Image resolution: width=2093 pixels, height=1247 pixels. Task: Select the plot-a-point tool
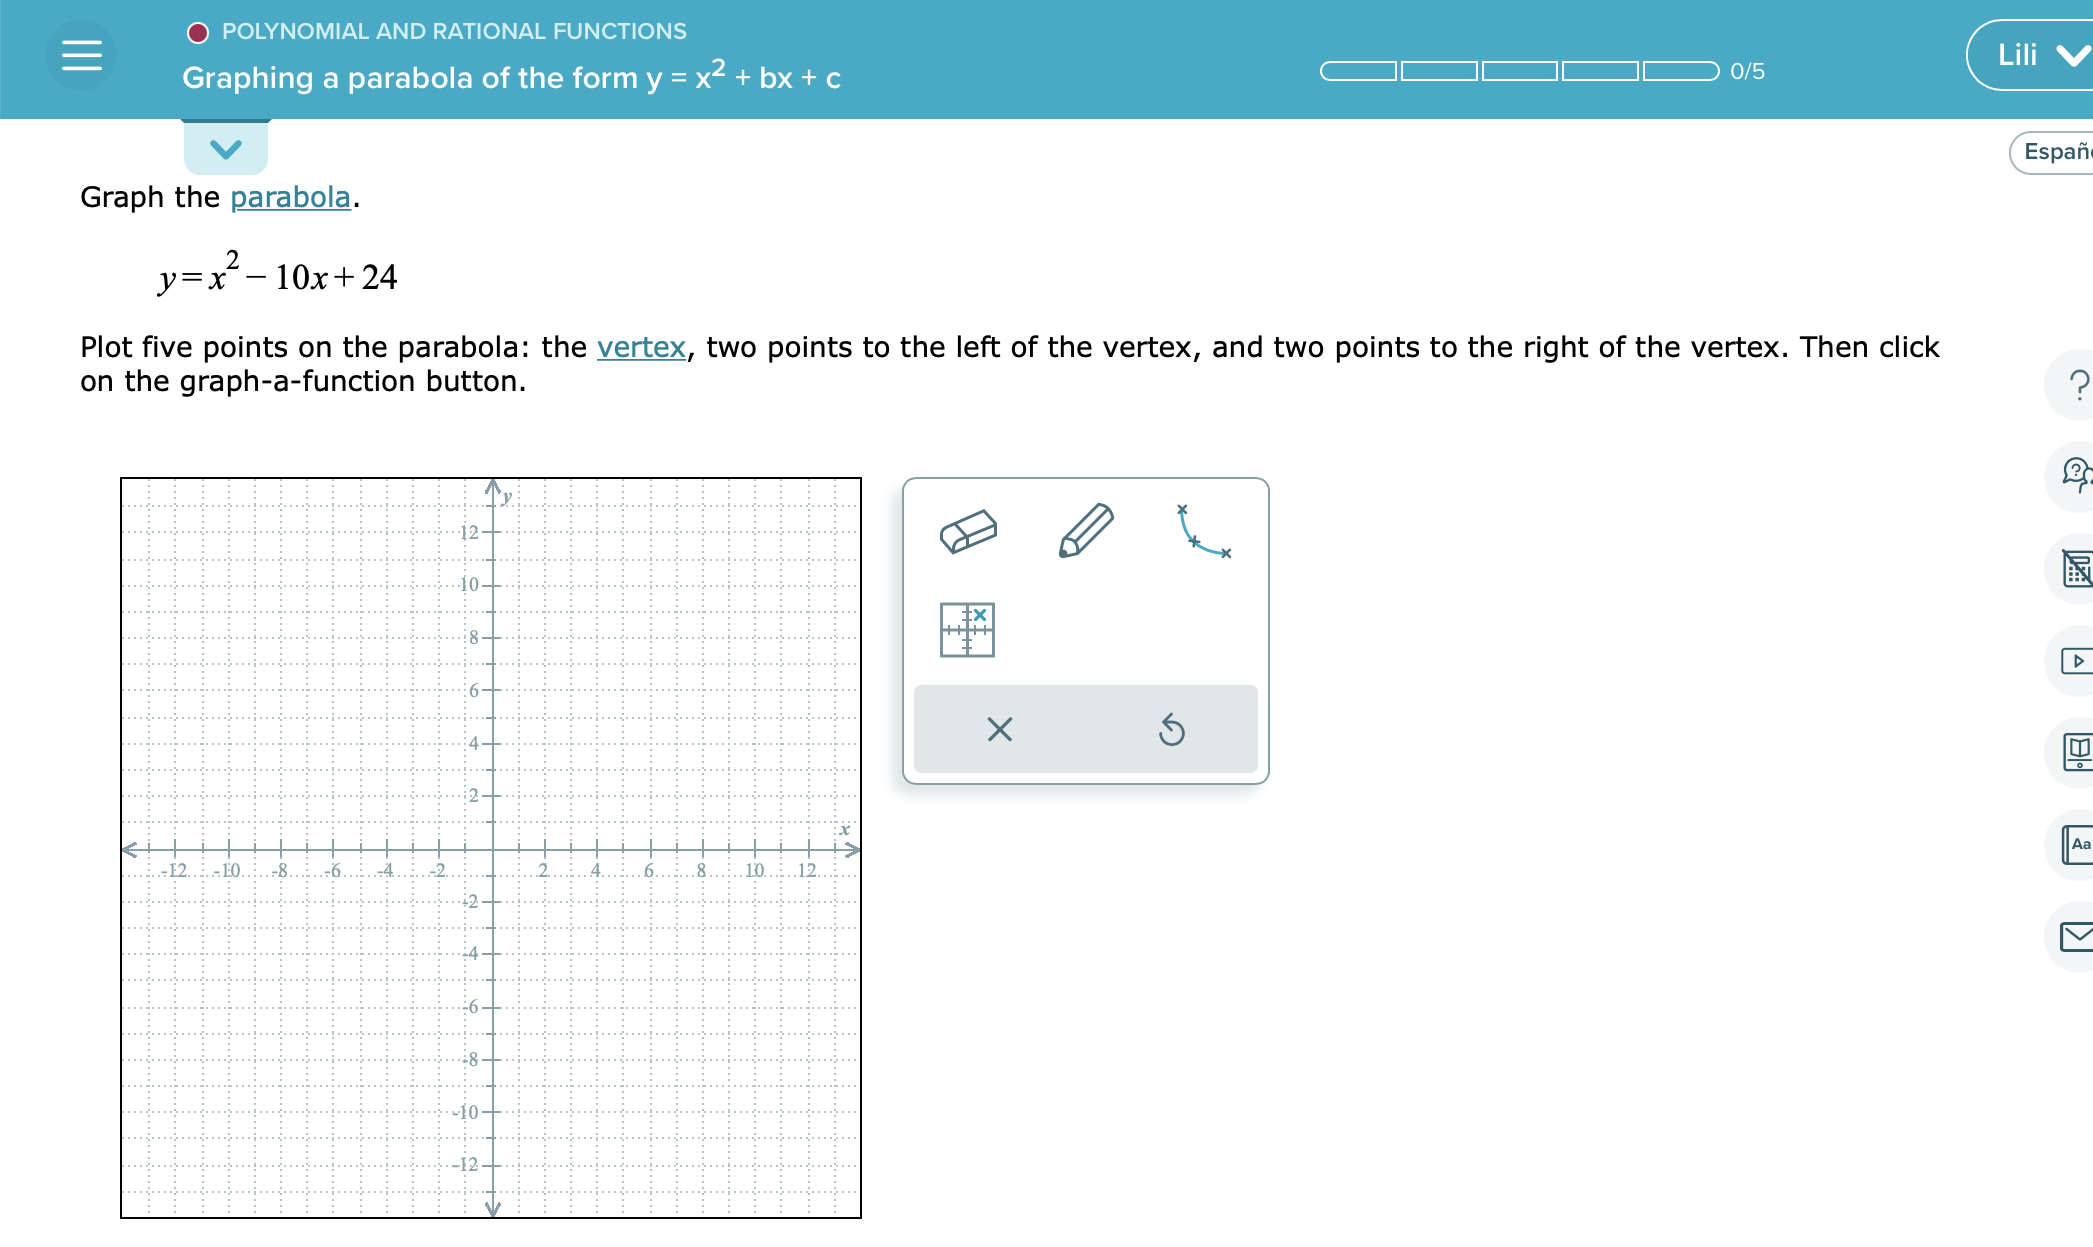(966, 630)
